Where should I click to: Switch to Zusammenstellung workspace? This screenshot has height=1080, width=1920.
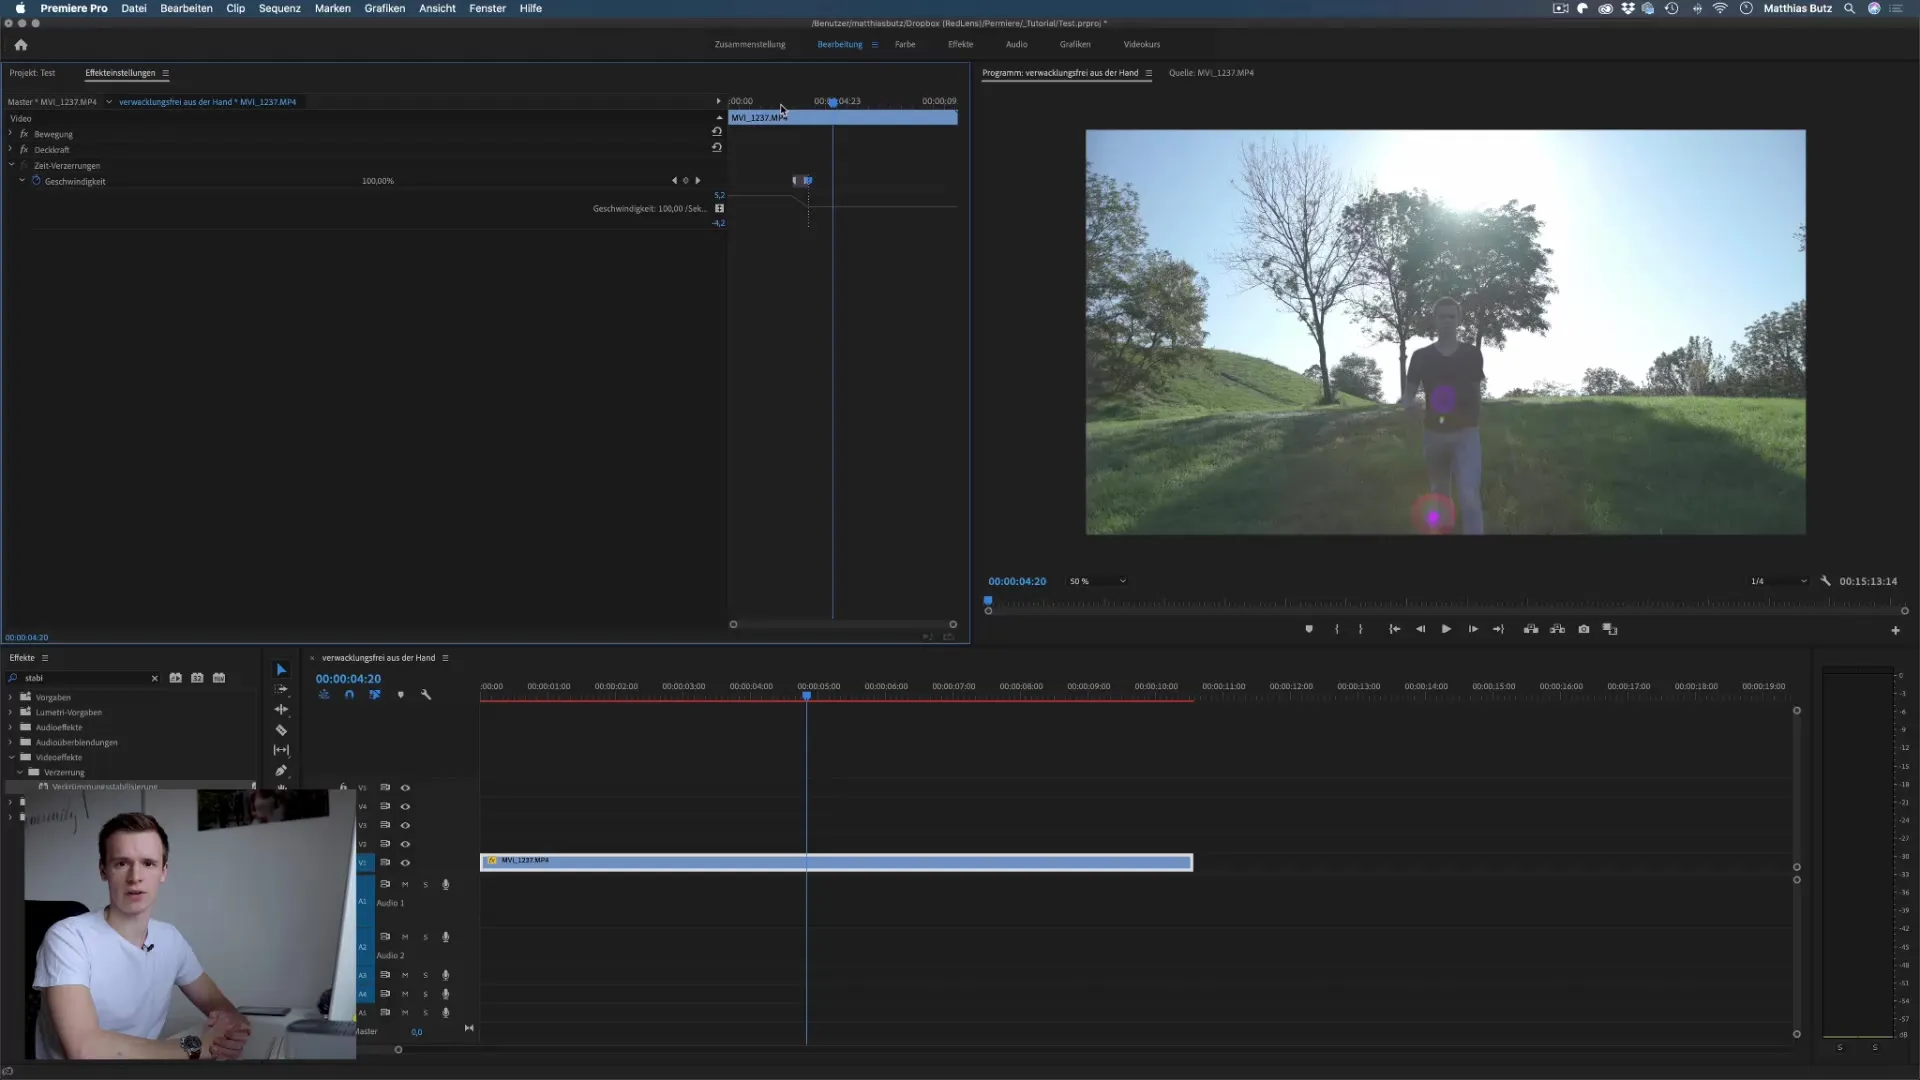750,44
